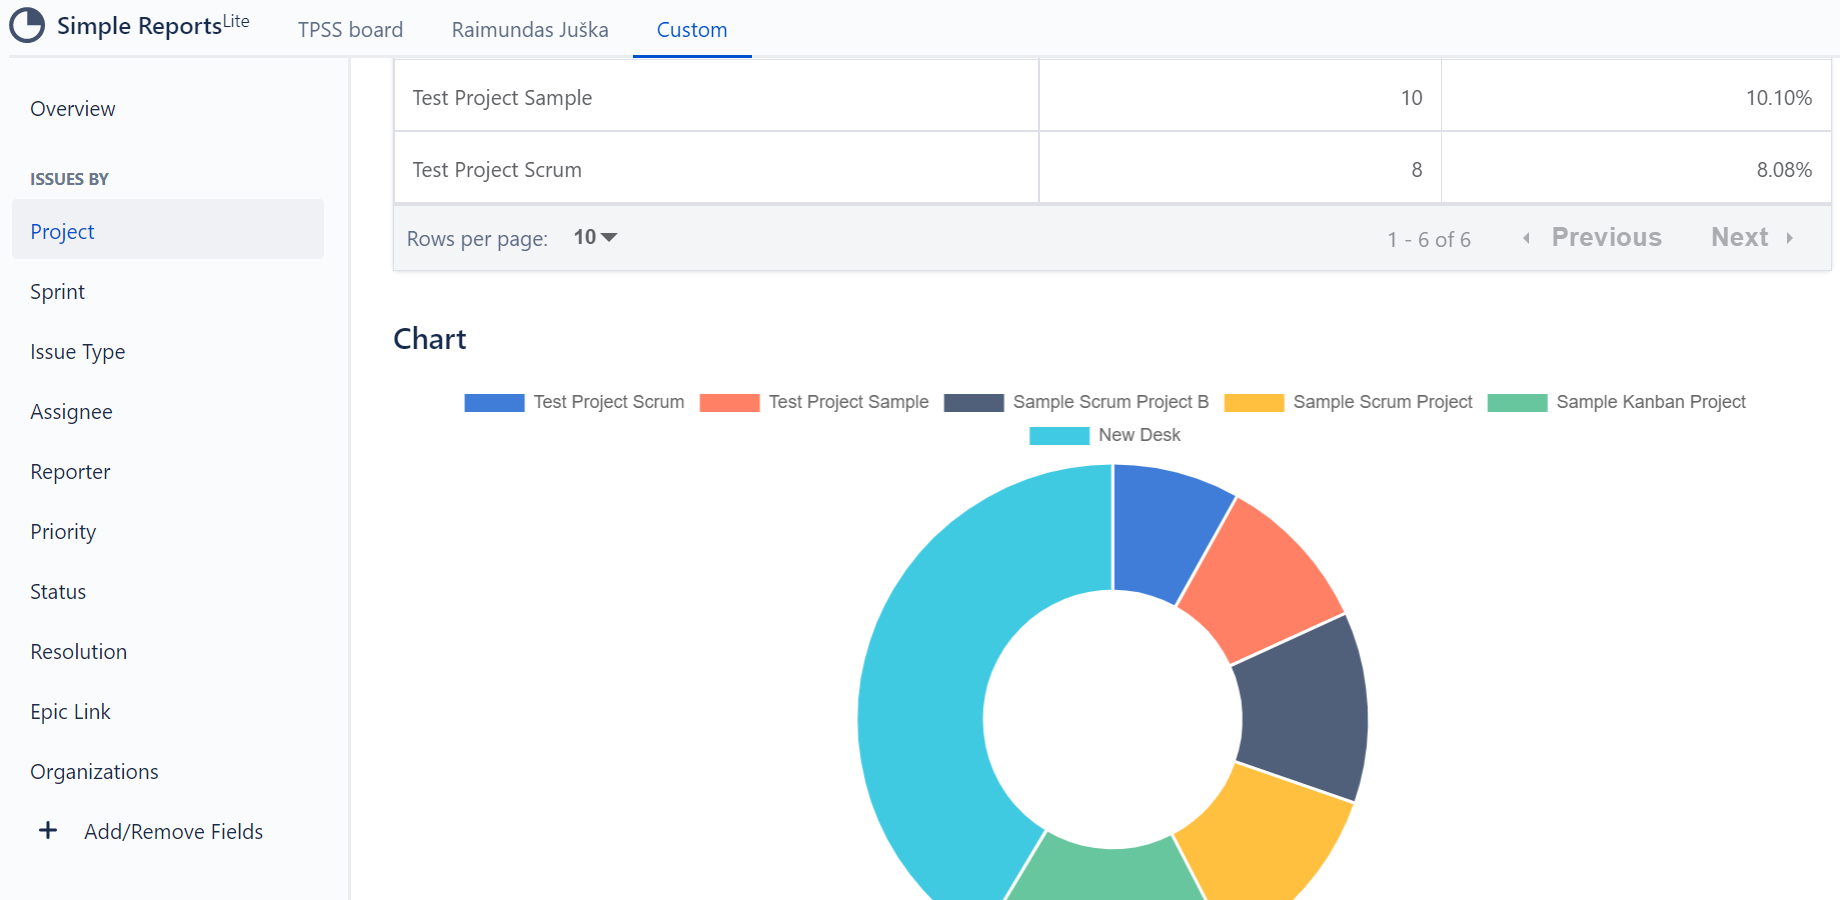Click the Simple Reports Lite title
The image size is (1840, 900).
[x=153, y=25]
